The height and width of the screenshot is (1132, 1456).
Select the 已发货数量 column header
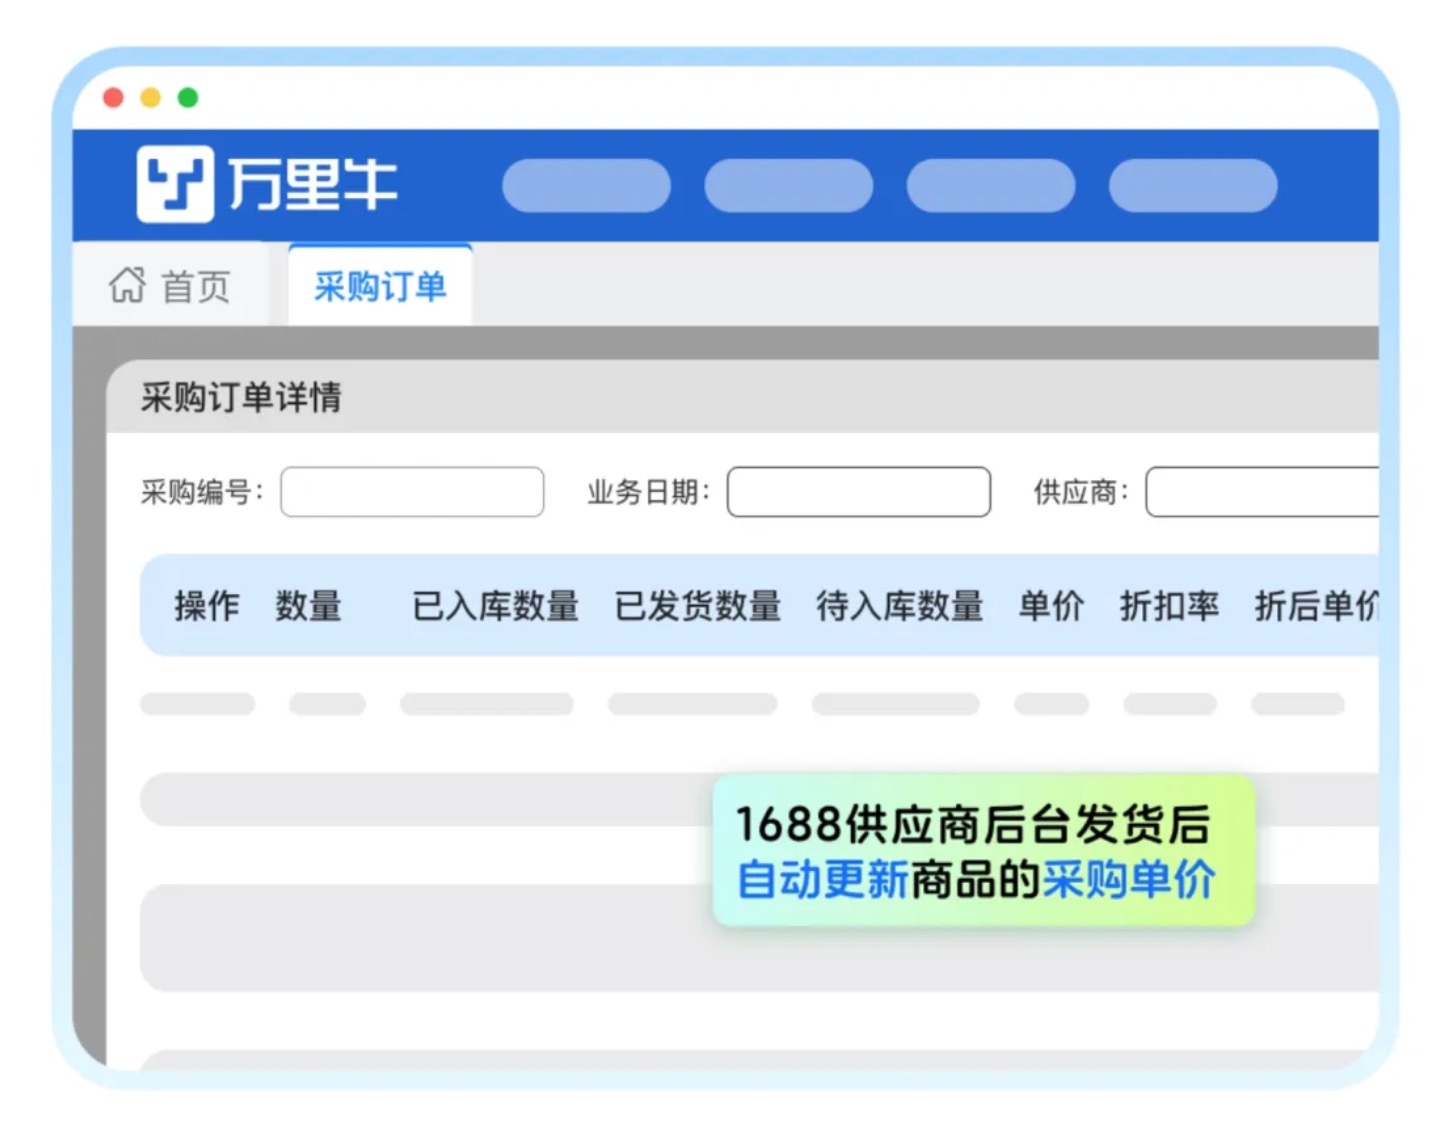(698, 606)
